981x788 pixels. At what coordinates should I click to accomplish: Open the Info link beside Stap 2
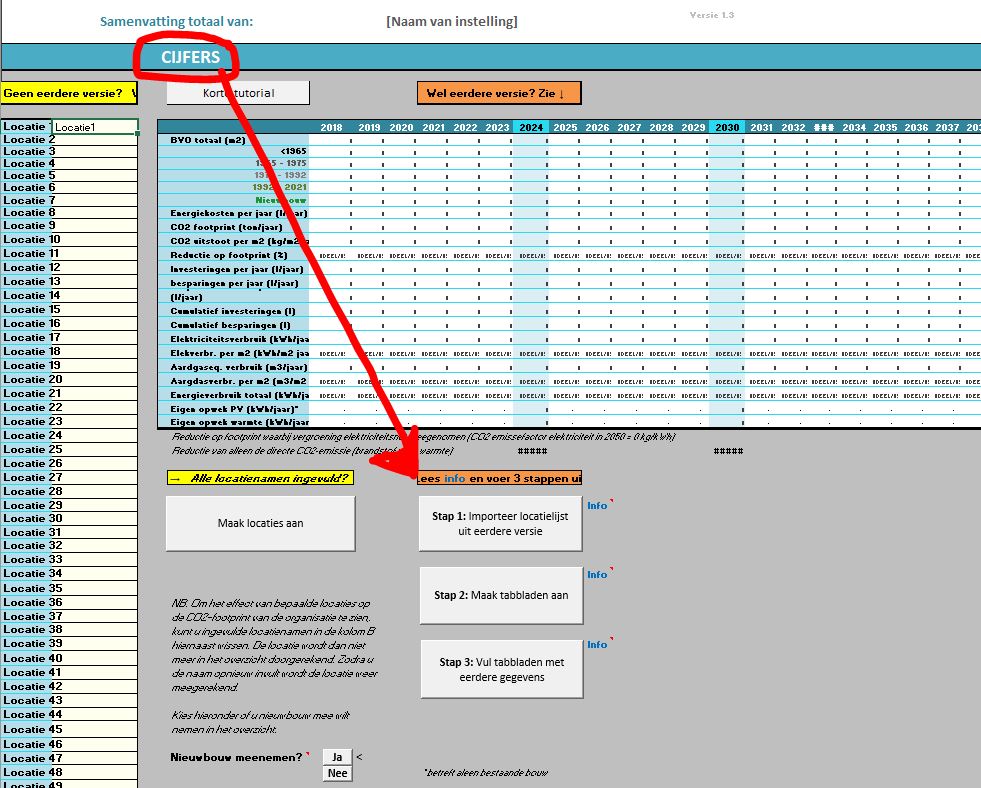coord(597,574)
